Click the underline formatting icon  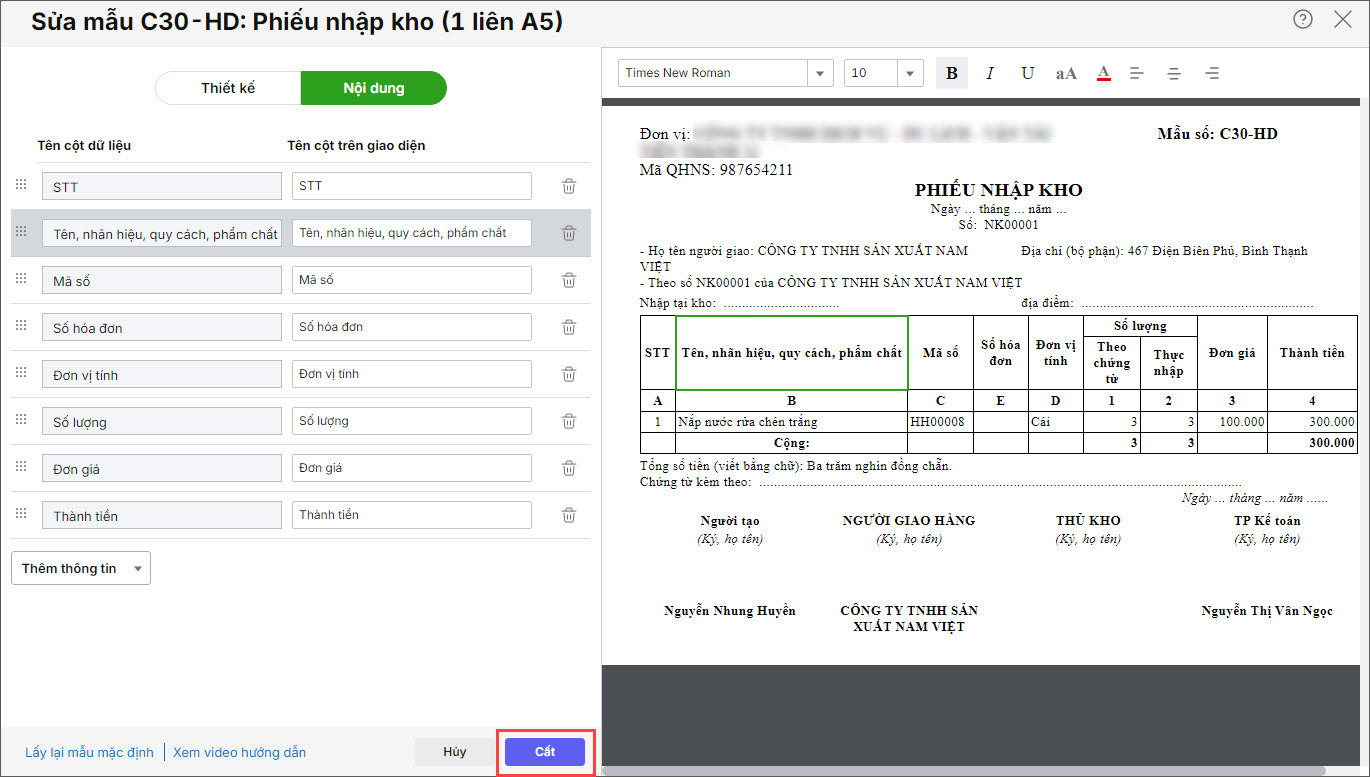tap(1027, 73)
